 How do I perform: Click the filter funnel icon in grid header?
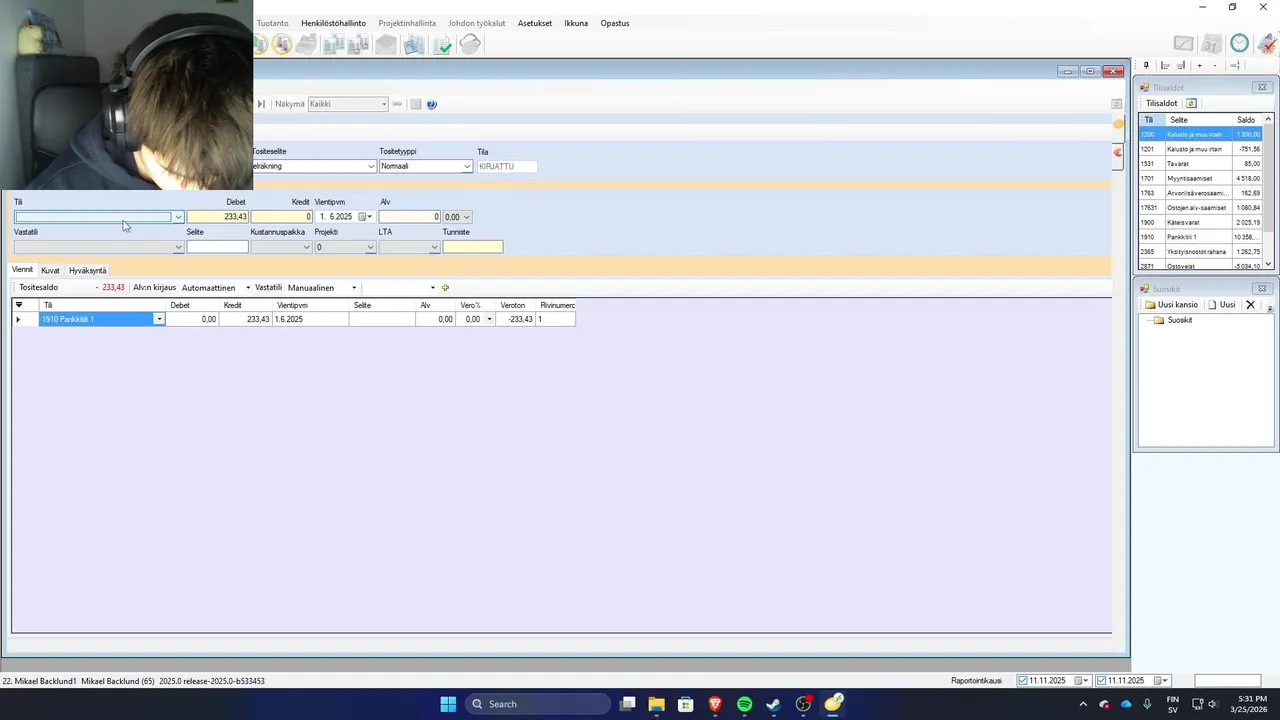tap(19, 305)
